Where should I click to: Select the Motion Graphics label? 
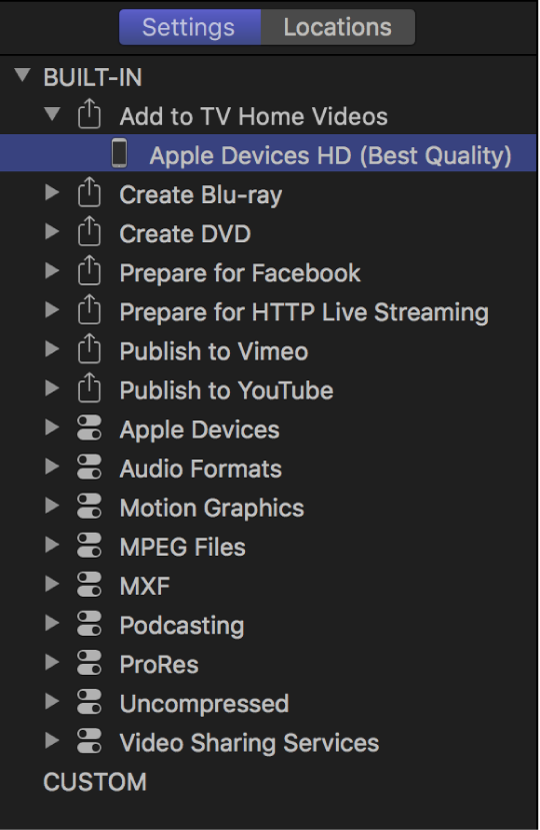click(x=212, y=508)
